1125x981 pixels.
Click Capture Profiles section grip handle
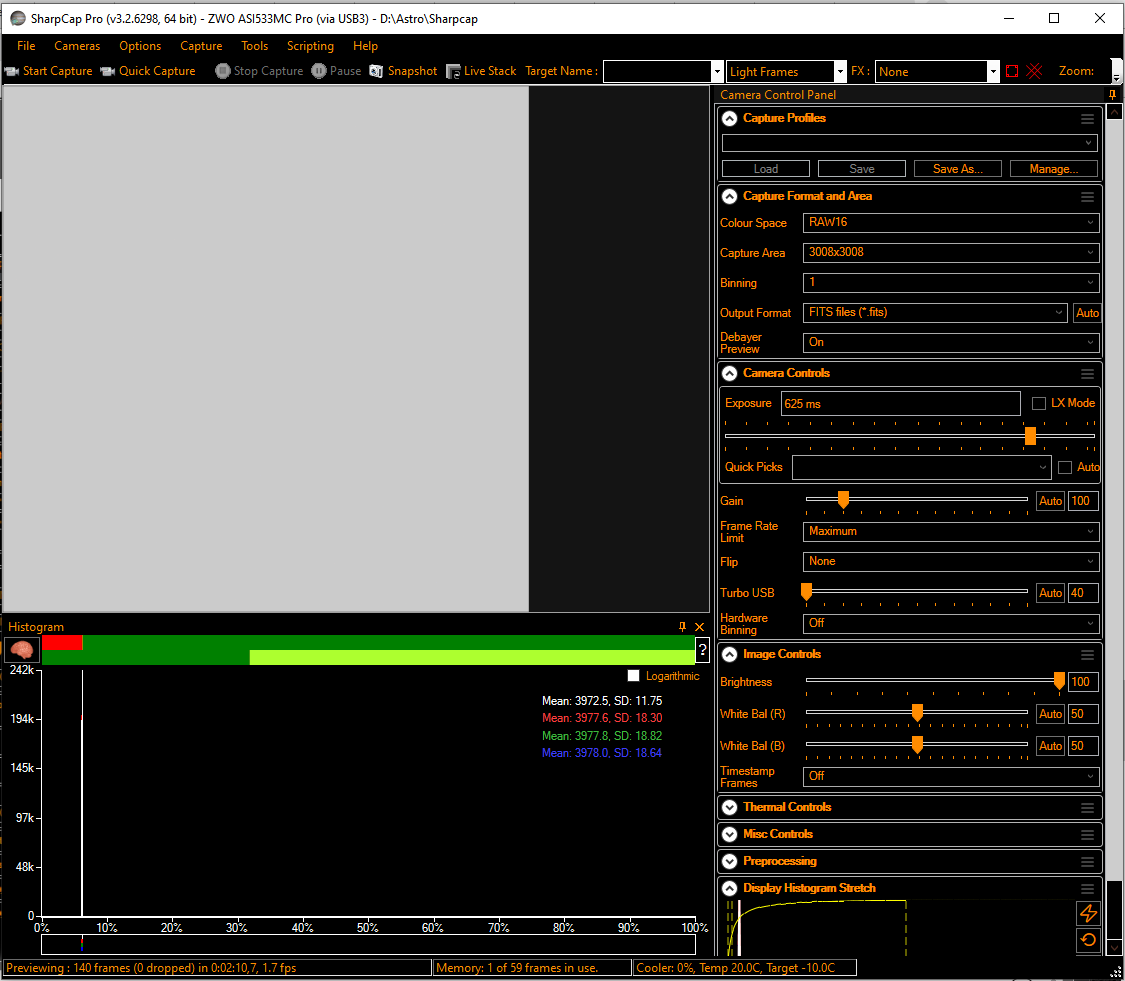[1088, 118]
